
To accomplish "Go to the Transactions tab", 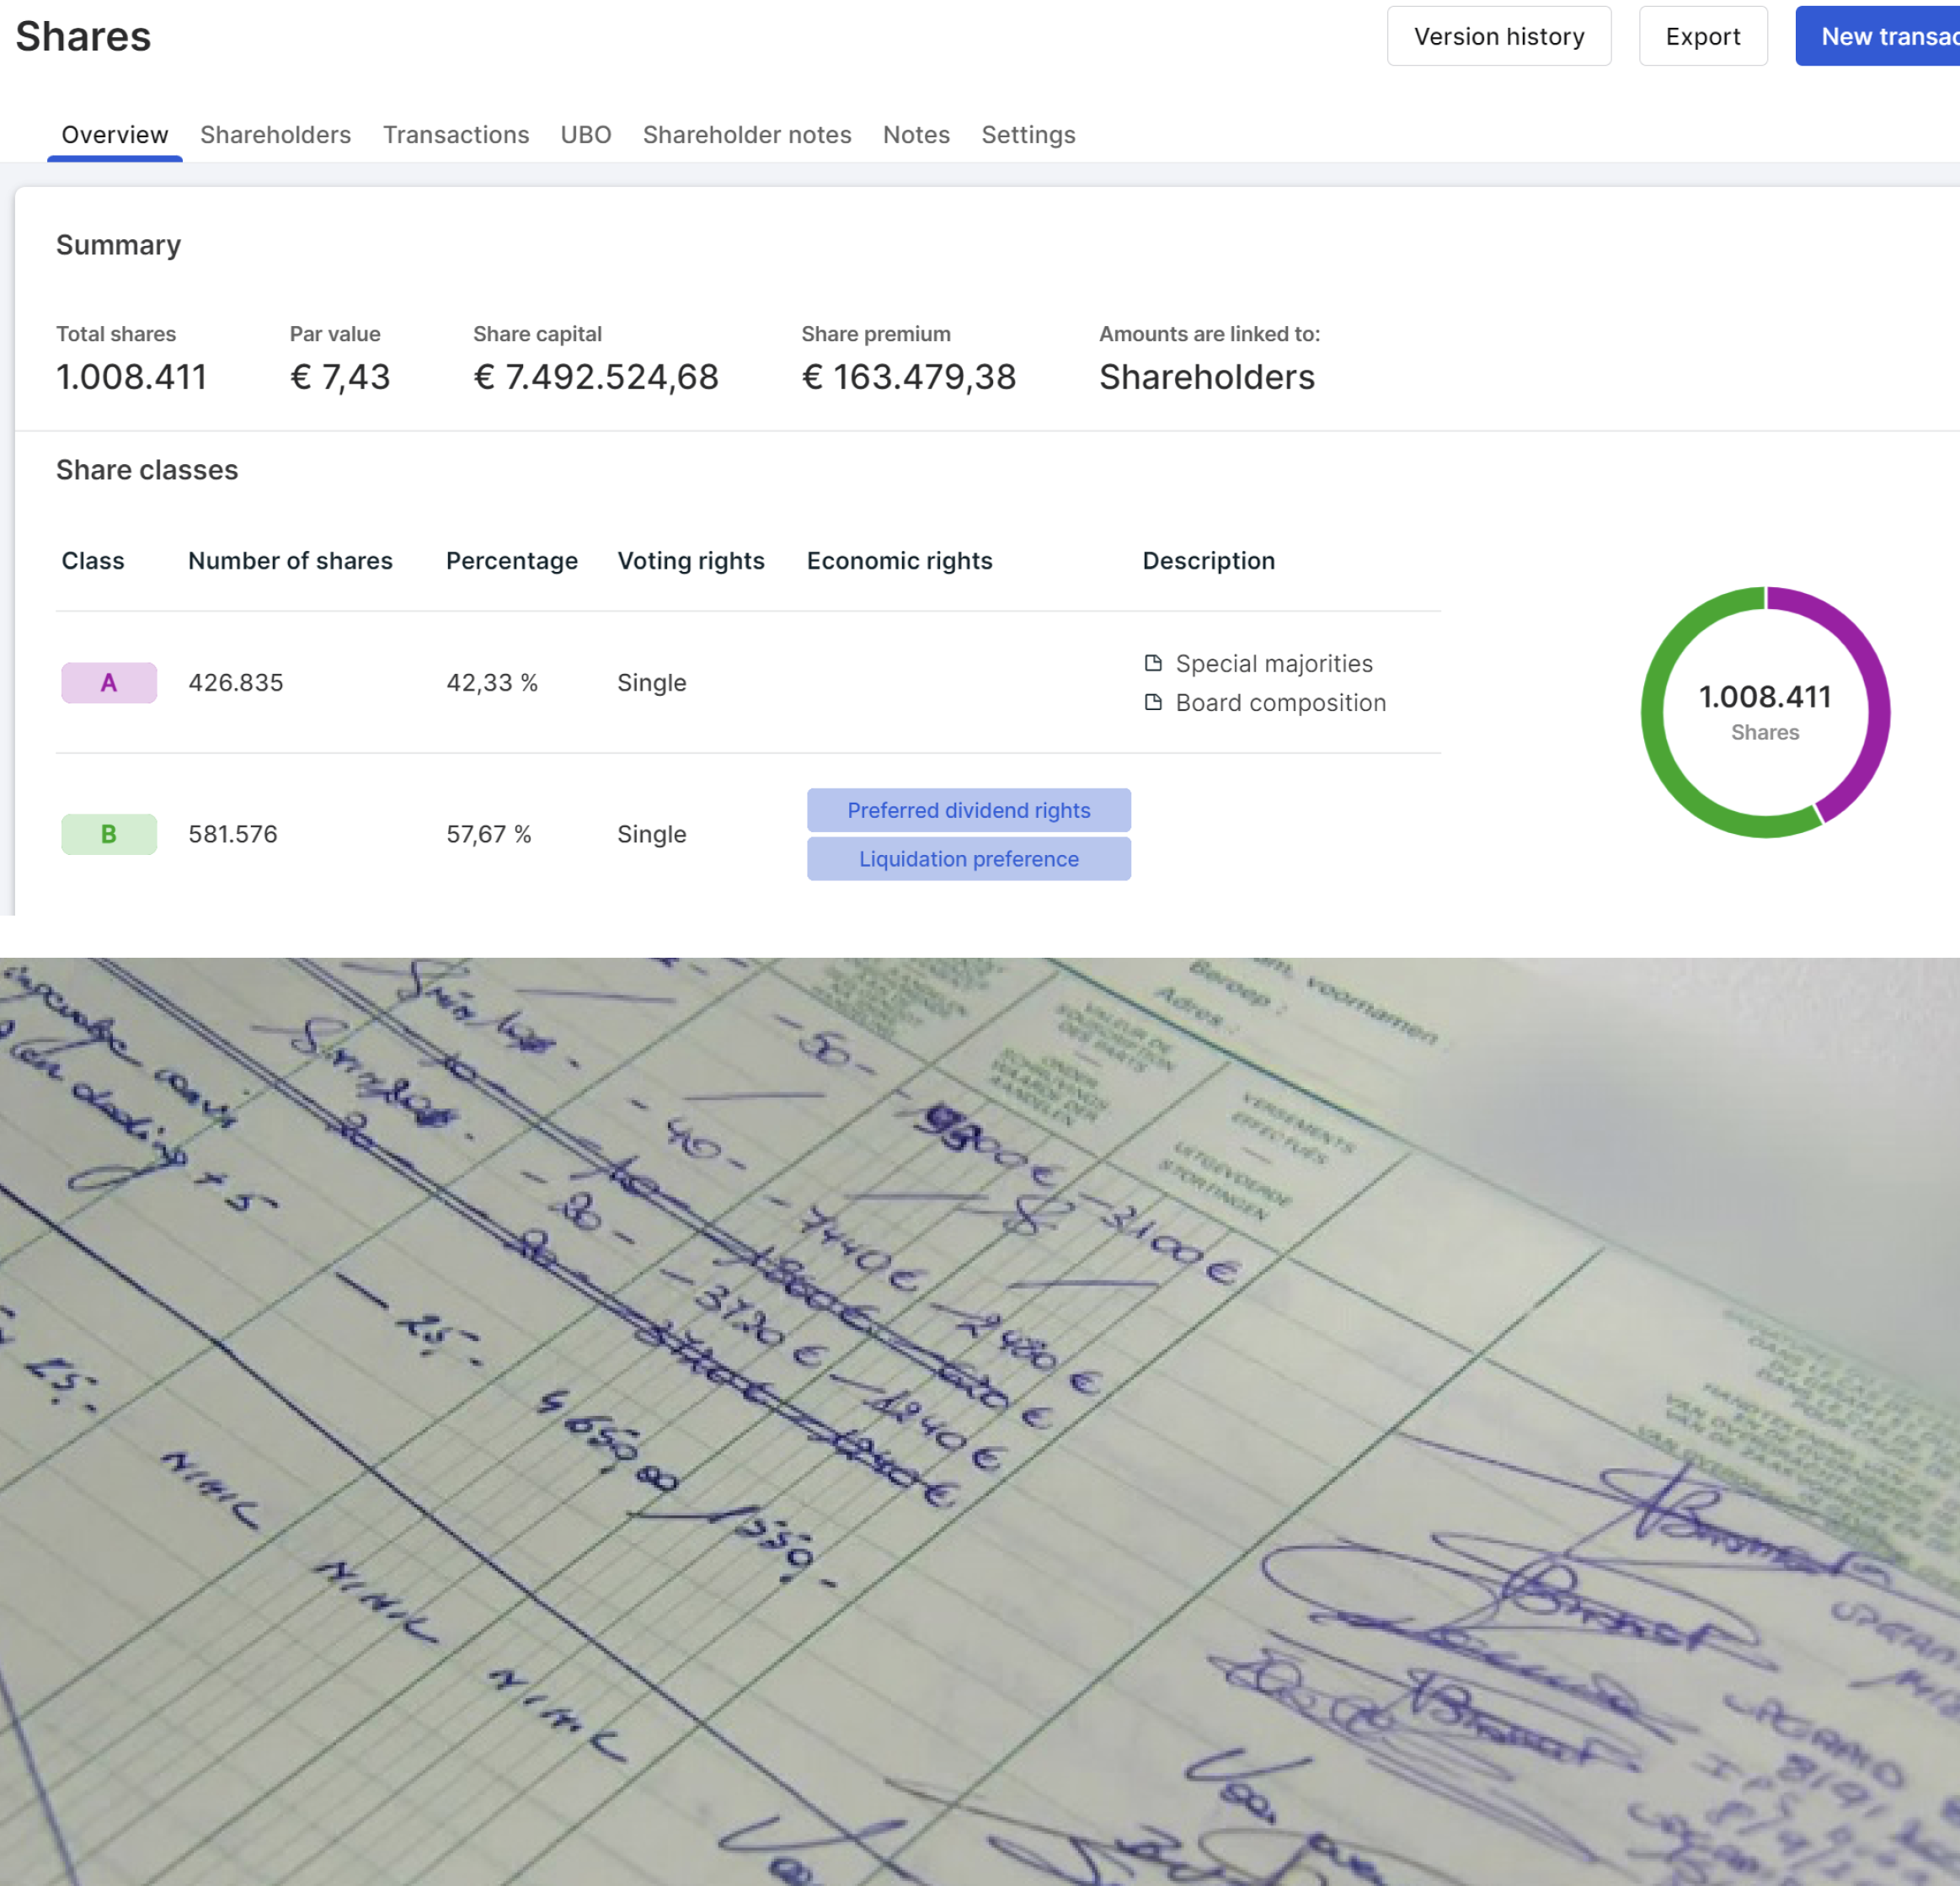I will click(456, 135).
